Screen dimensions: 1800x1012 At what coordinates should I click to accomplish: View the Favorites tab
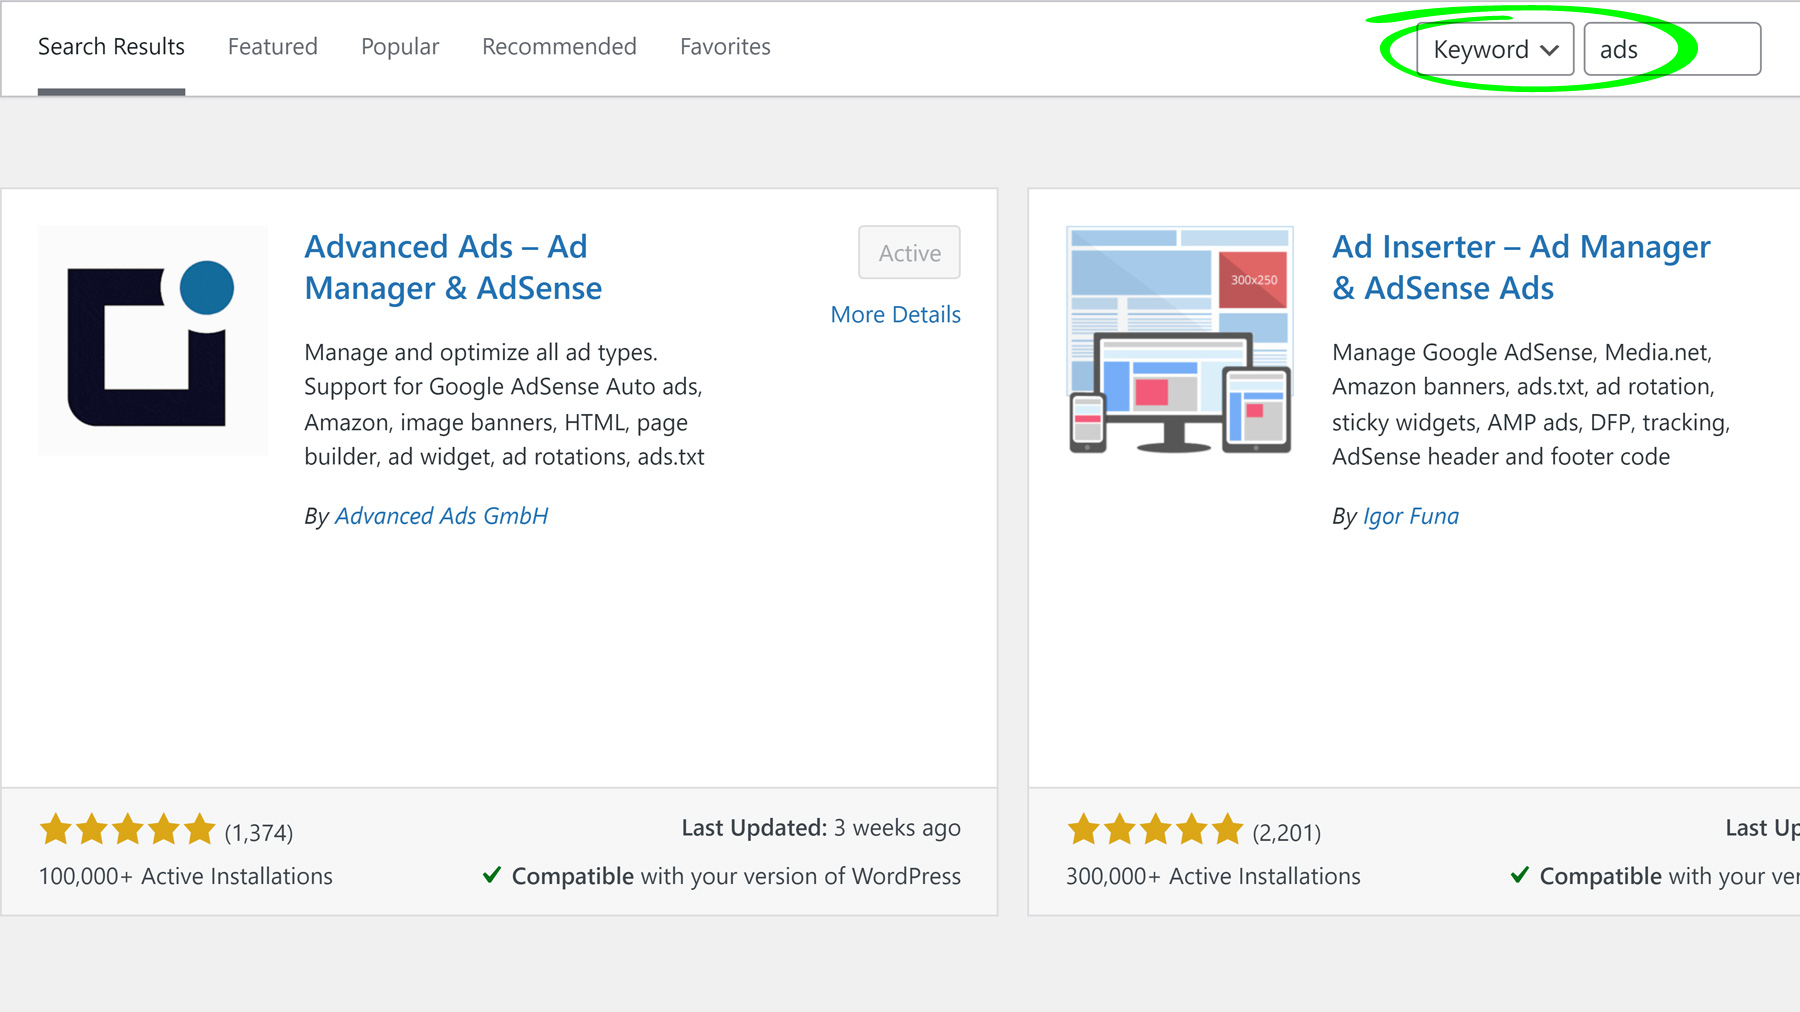725,46
